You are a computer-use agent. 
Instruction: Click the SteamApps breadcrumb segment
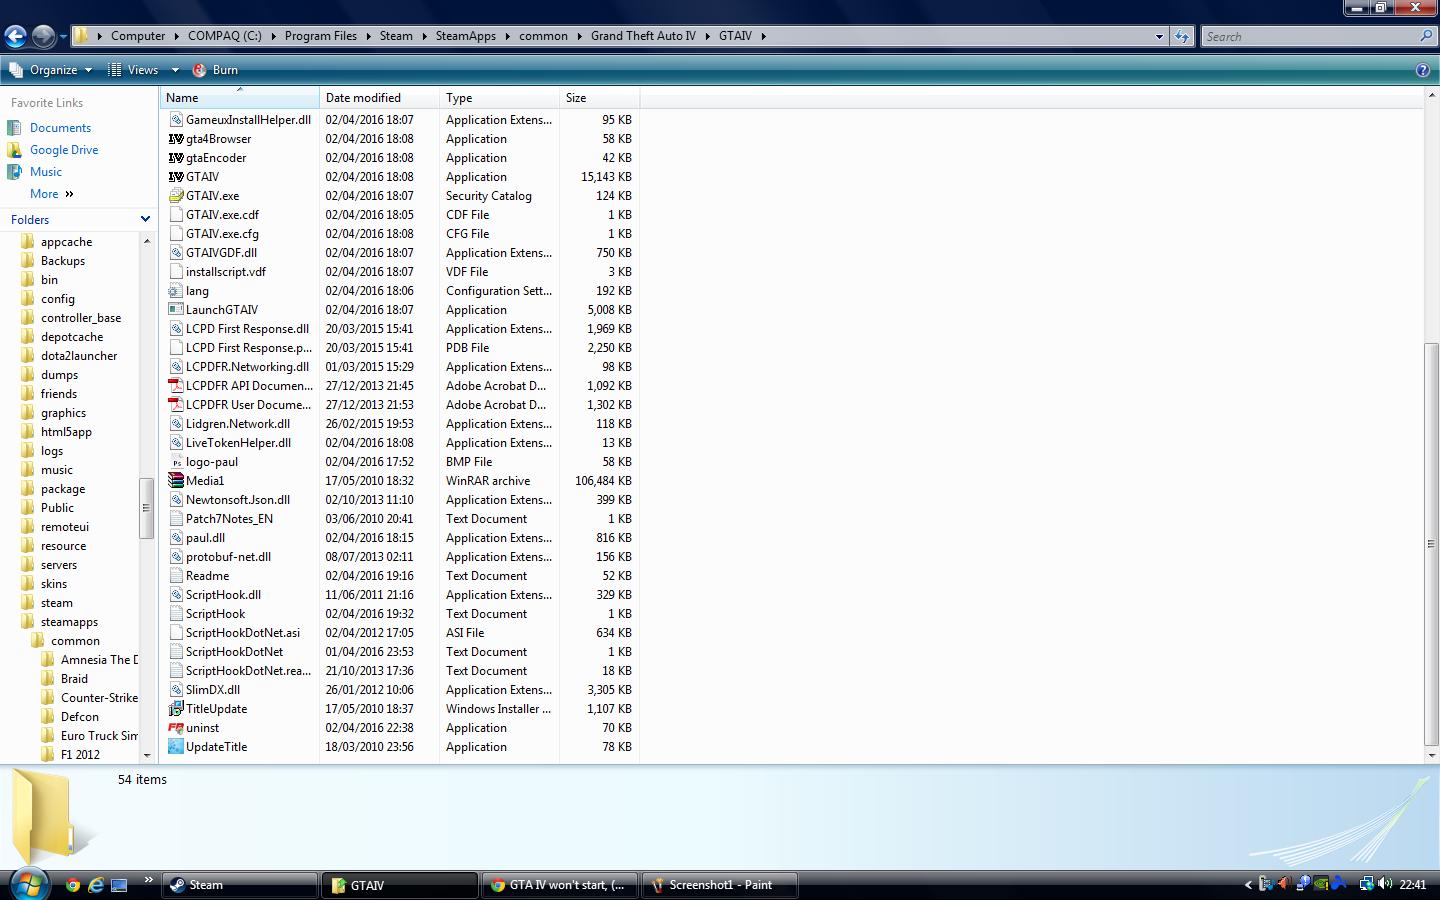pyautogui.click(x=466, y=36)
